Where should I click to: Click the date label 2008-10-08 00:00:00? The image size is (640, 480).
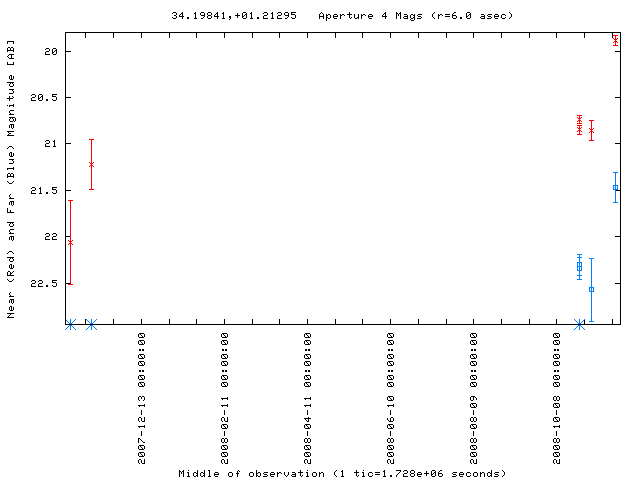(x=557, y=398)
